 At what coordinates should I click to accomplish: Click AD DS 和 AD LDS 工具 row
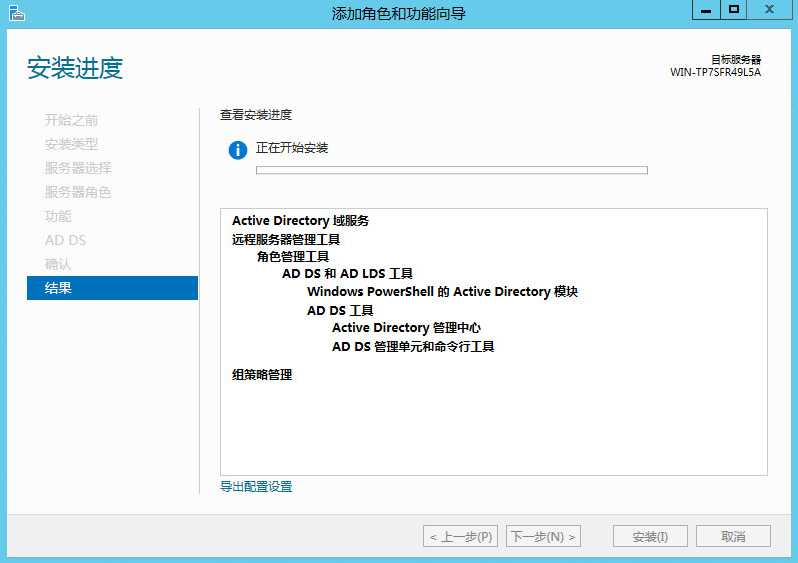347,274
